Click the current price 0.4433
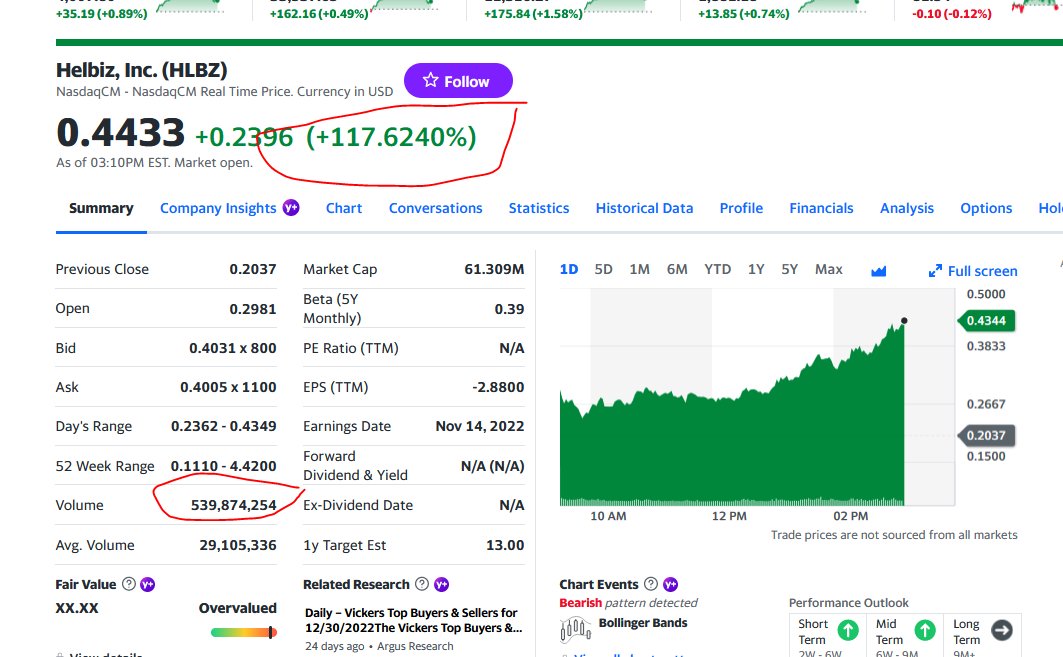The image size is (1063, 657). pyautogui.click(x=121, y=132)
